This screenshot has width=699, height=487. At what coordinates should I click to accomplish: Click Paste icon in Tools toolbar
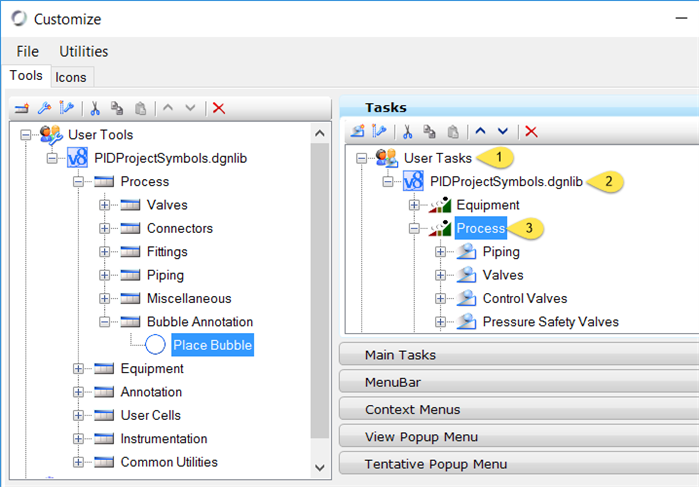point(140,108)
